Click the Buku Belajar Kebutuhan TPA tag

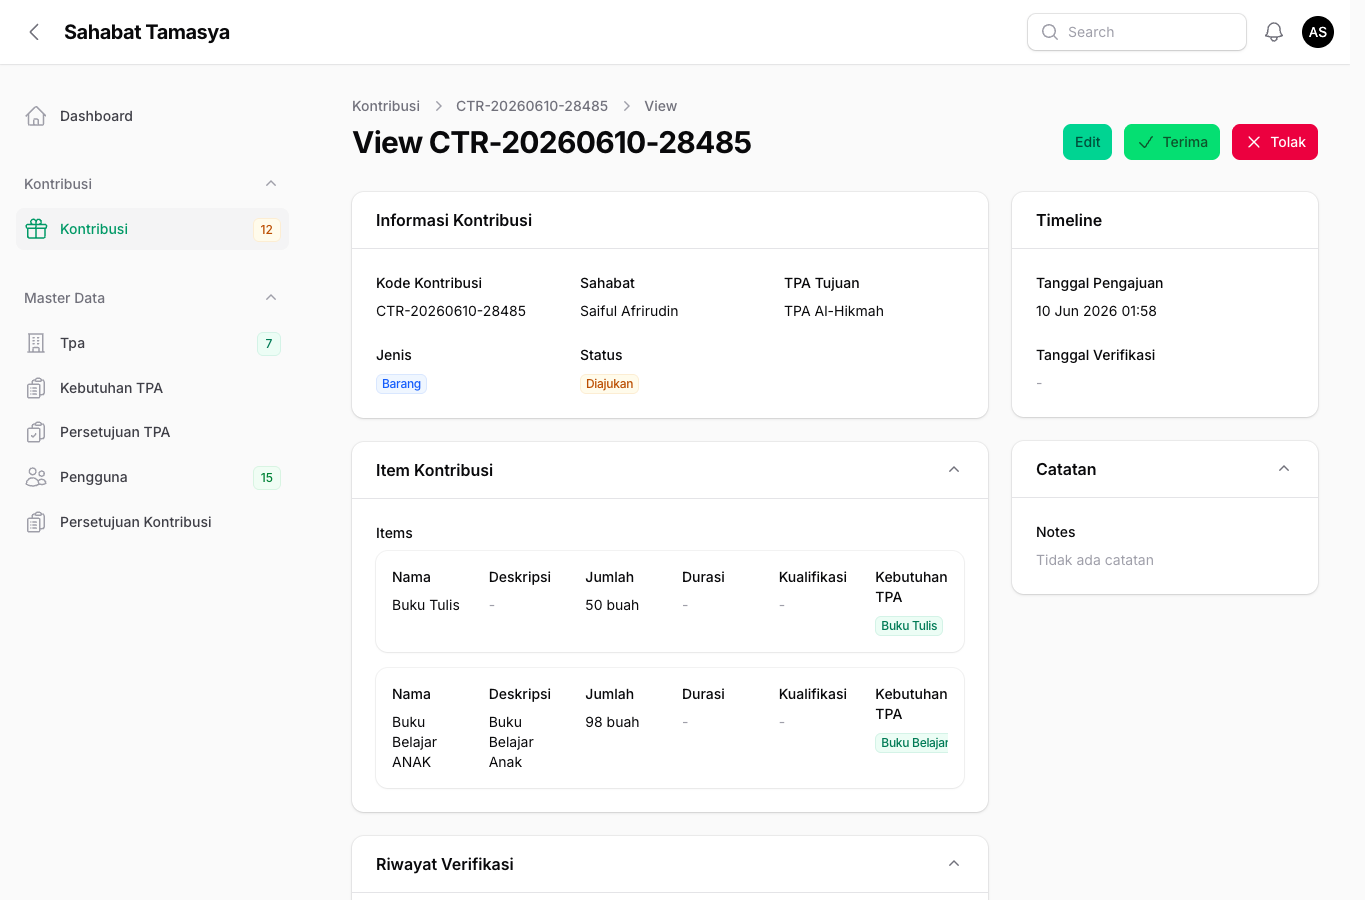(x=913, y=743)
